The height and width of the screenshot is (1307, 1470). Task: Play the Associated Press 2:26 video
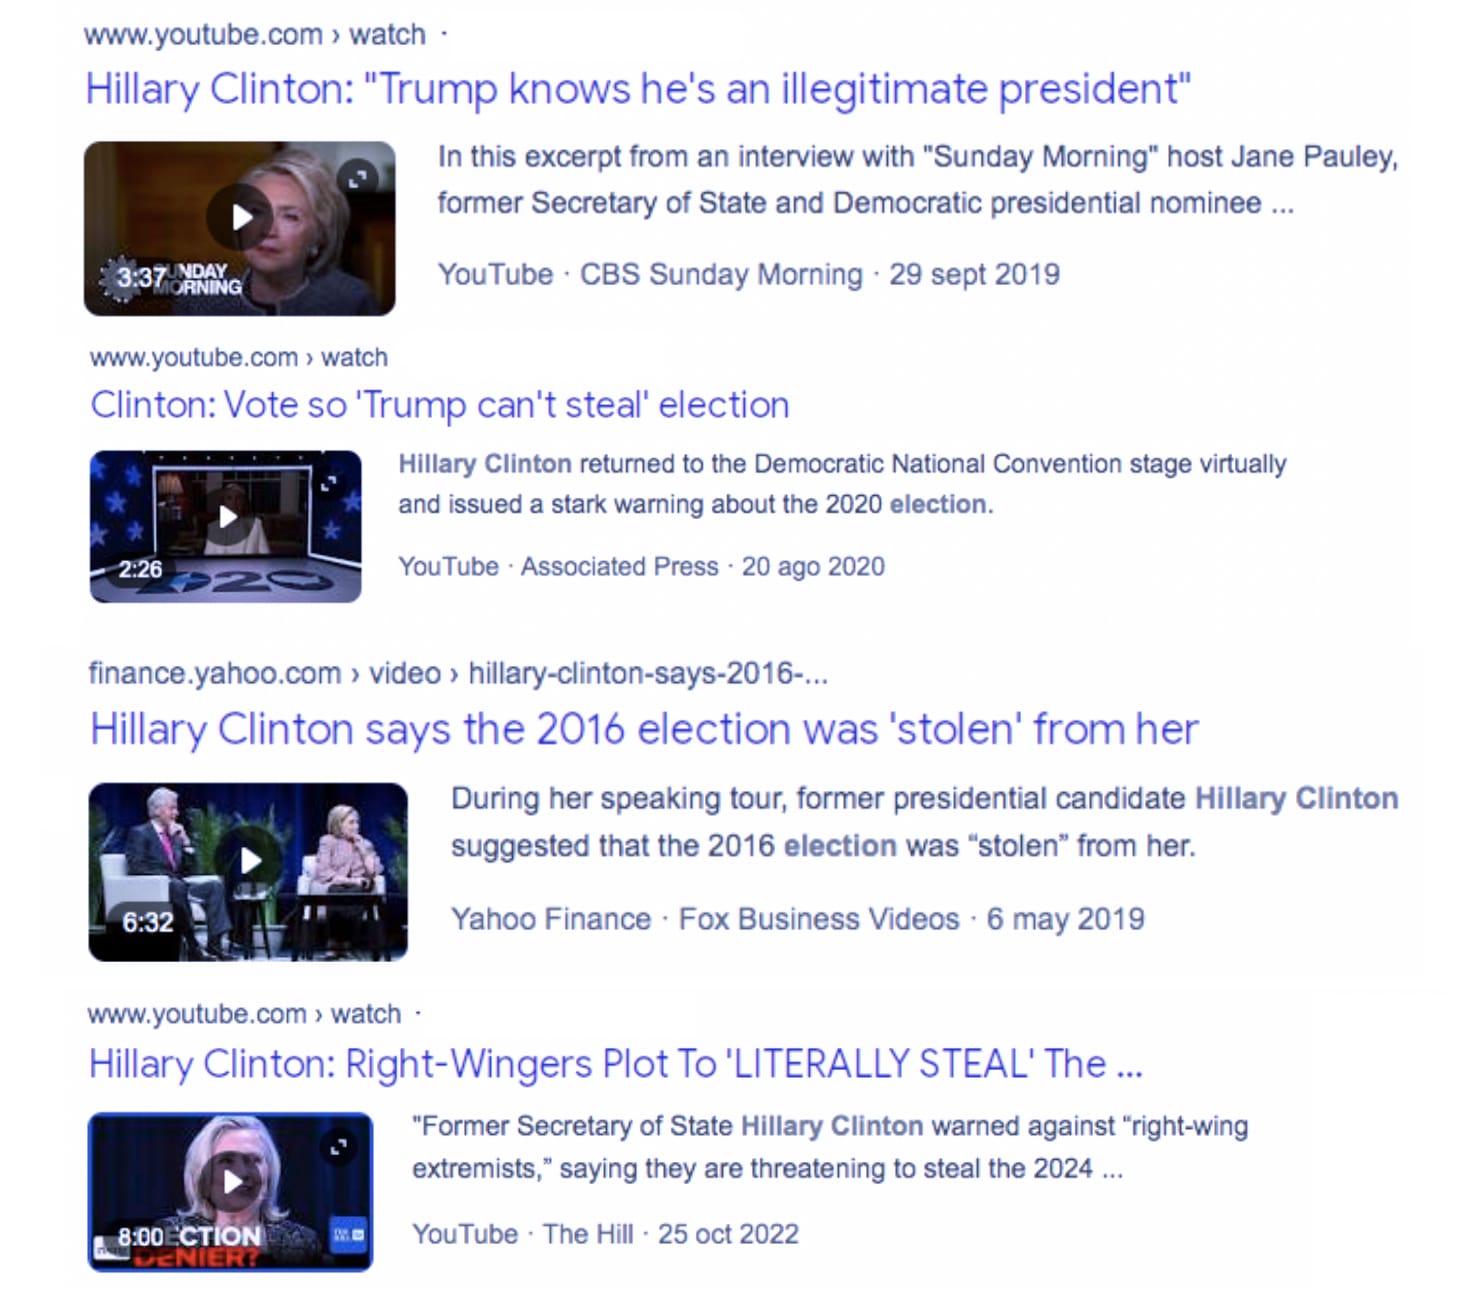click(227, 516)
